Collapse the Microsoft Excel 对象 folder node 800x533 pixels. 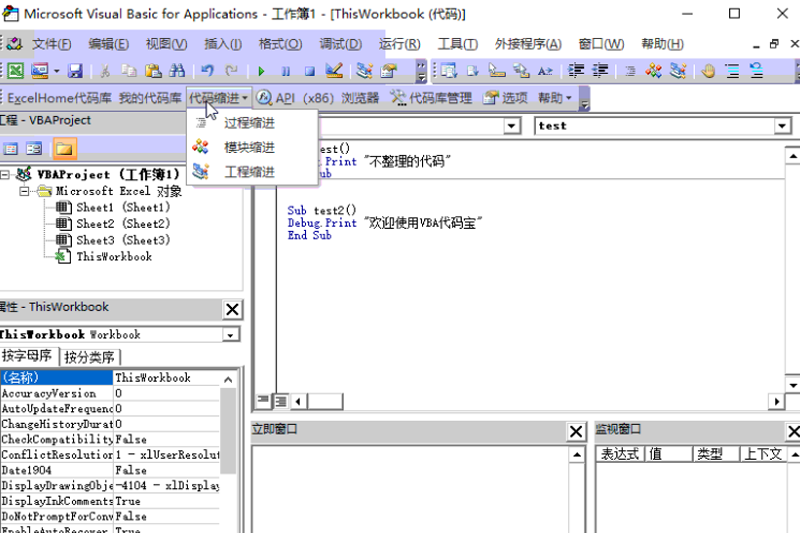tap(24, 192)
